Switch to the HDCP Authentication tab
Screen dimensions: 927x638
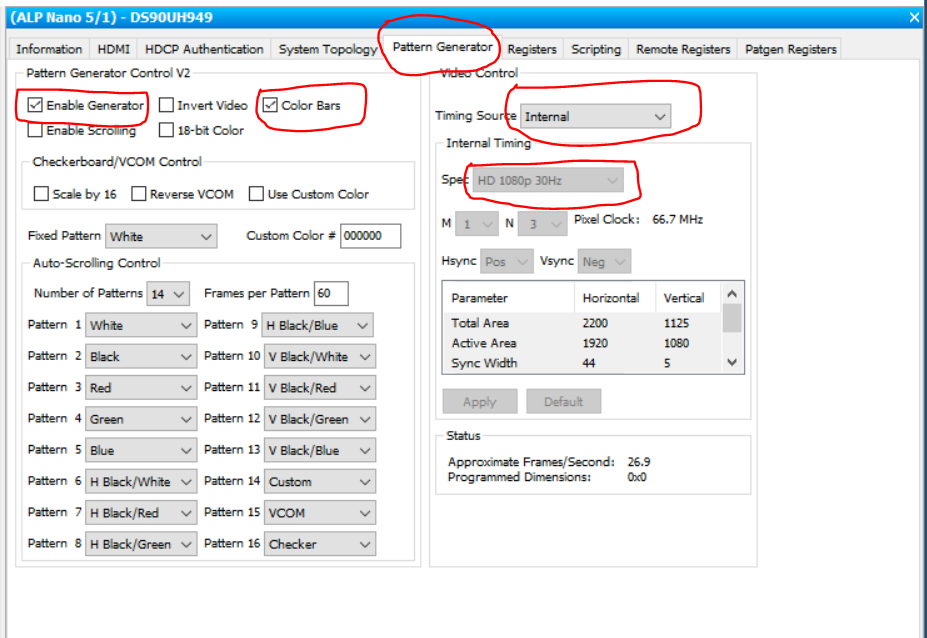pos(203,48)
